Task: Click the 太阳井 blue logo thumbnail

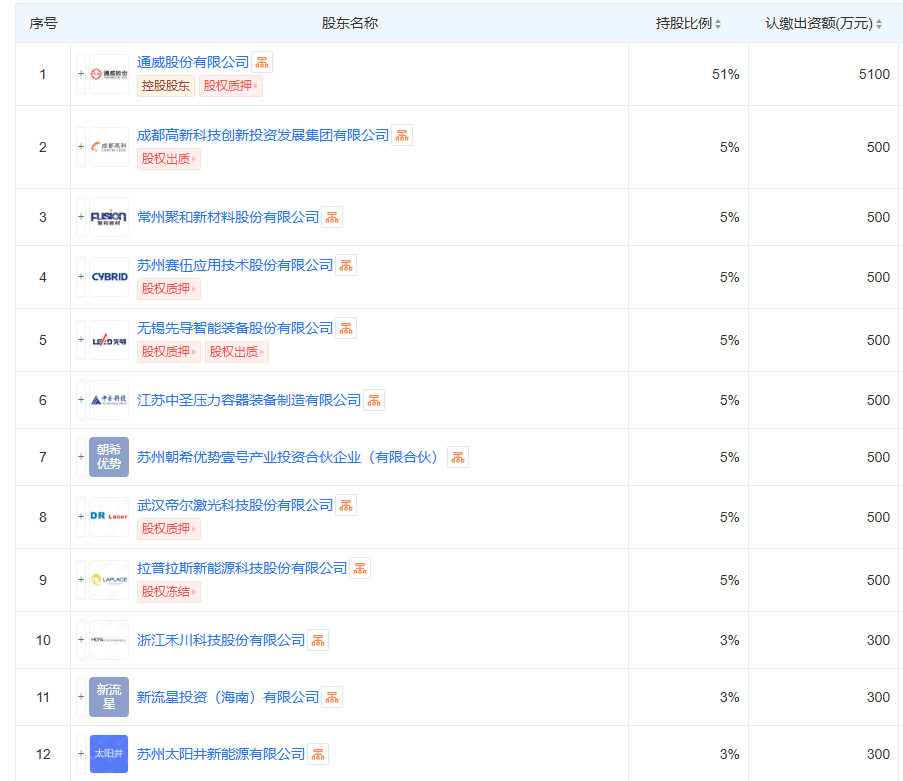Action: coord(109,754)
